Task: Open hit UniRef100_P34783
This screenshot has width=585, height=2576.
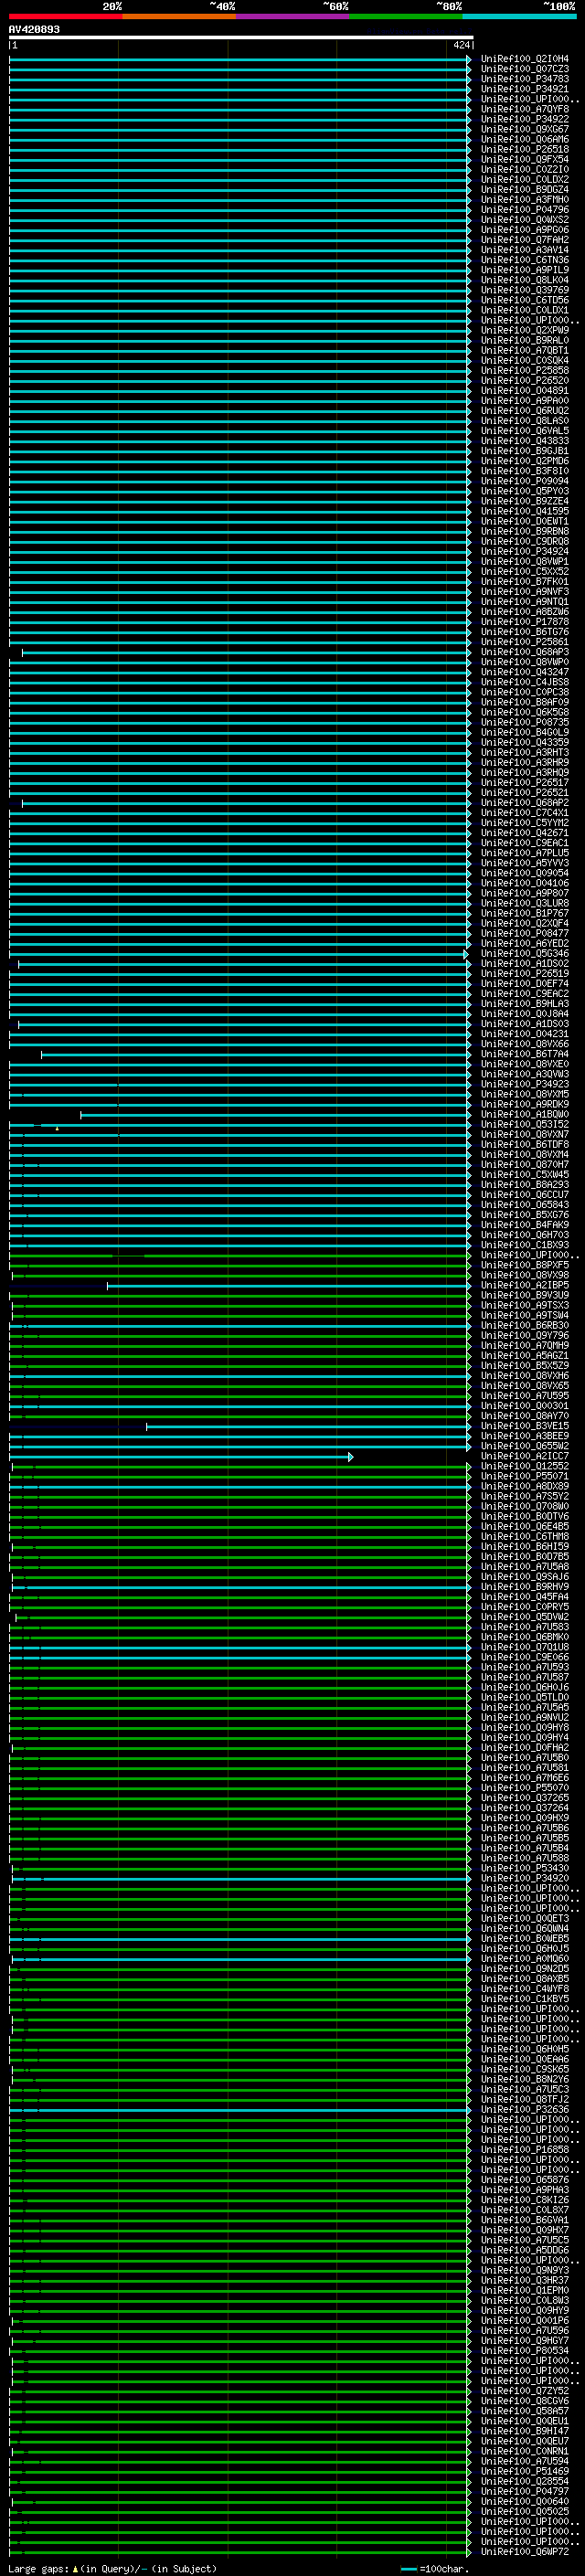Action: pyautogui.click(x=525, y=79)
